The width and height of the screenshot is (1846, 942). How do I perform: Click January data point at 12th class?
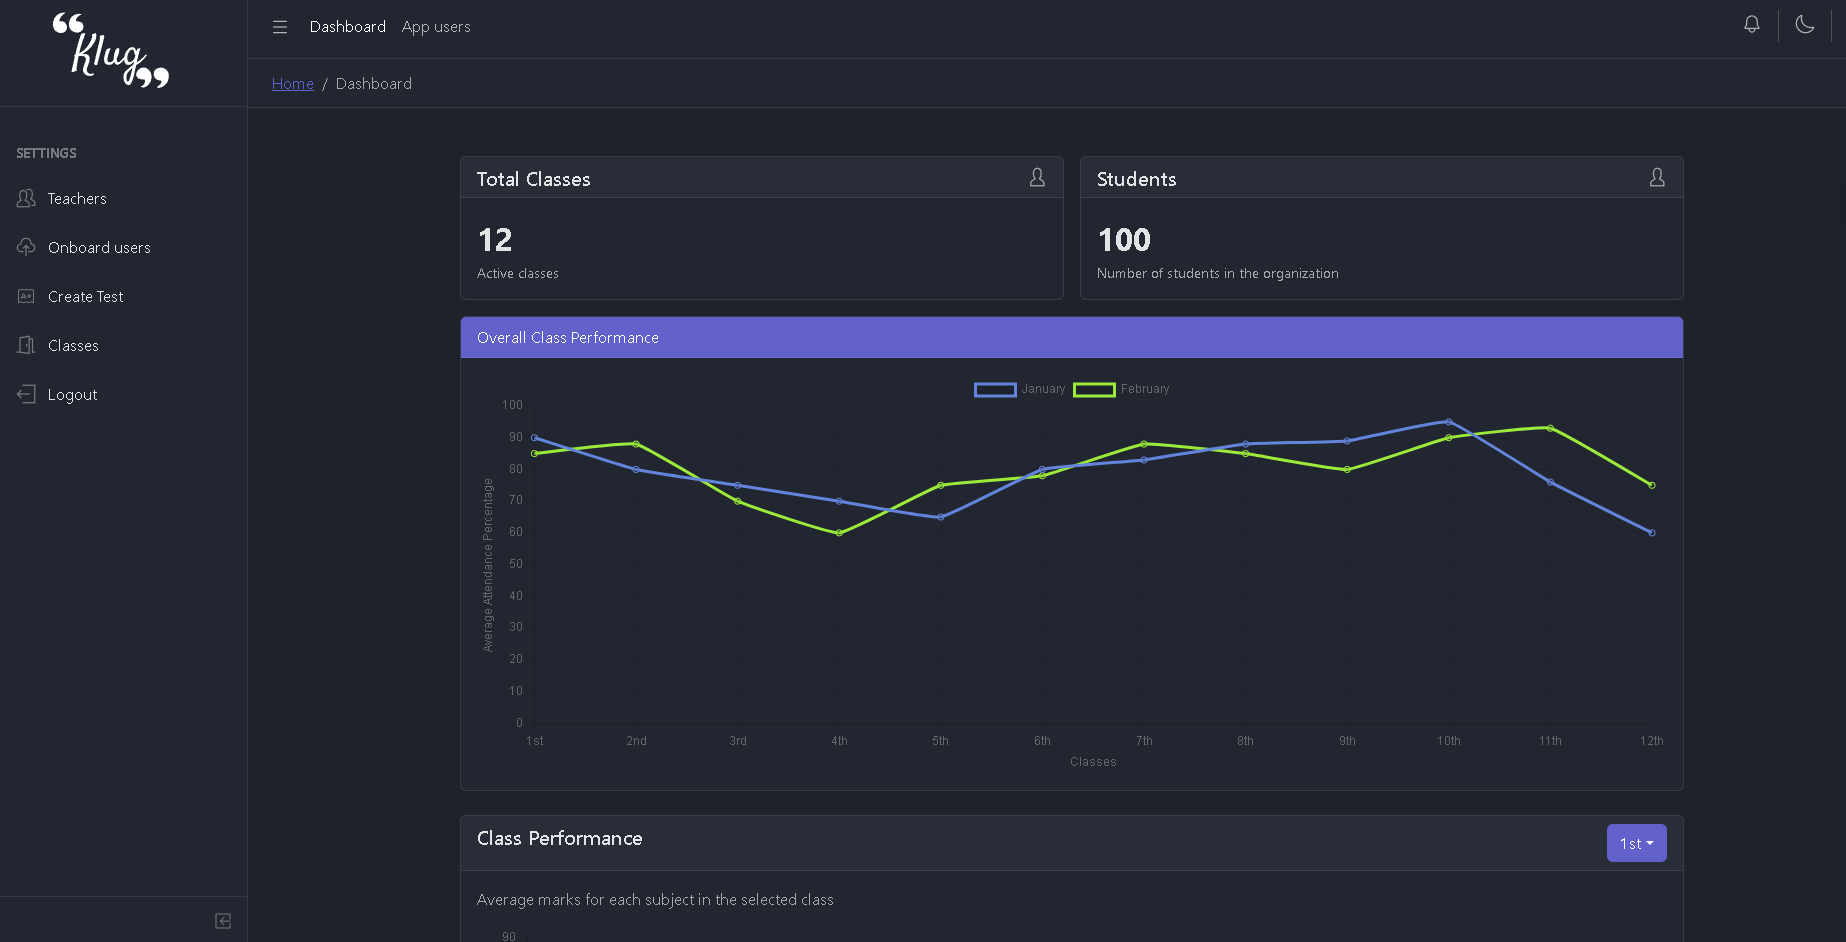coord(1652,533)
